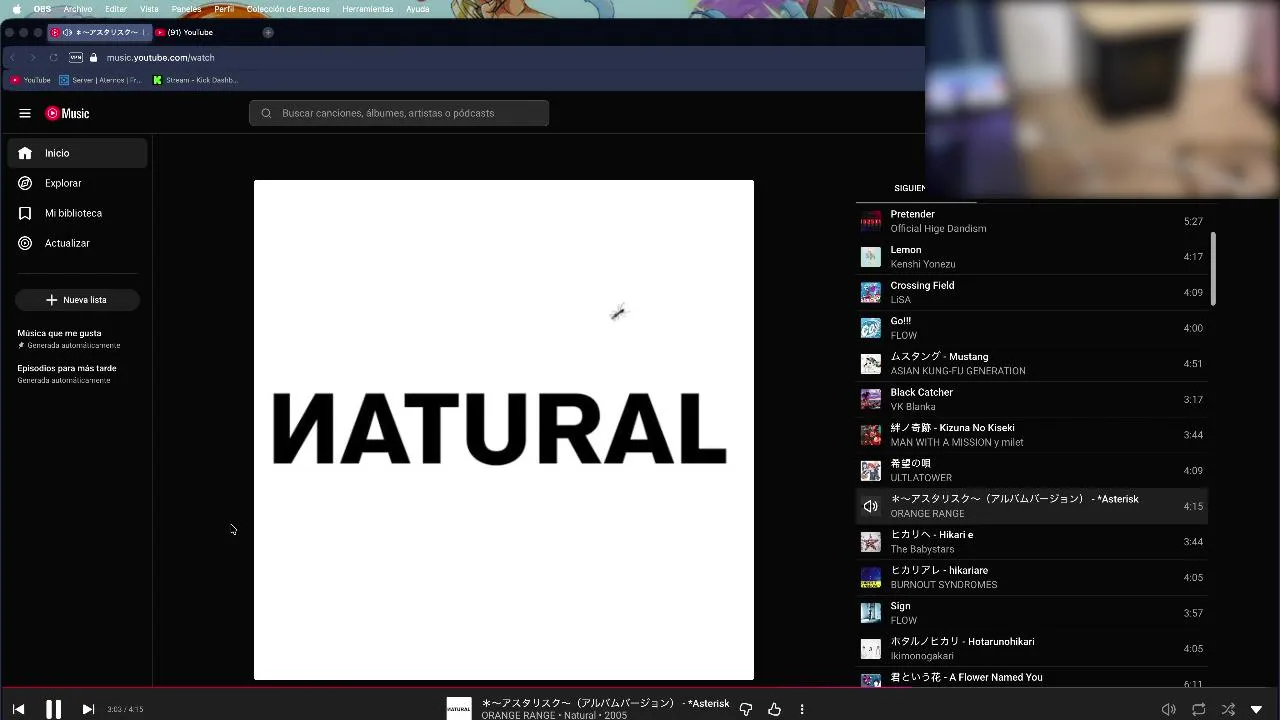Open the YouTube bookmark
1280x720 pixels.
31,80
